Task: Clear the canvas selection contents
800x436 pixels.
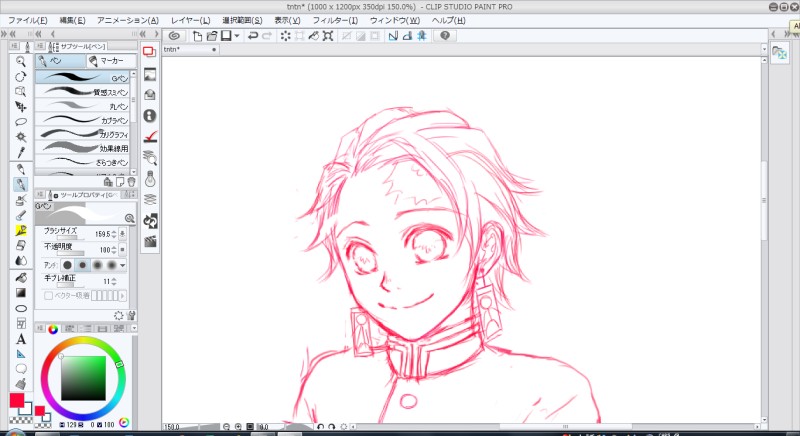Action: click(285, 36)
